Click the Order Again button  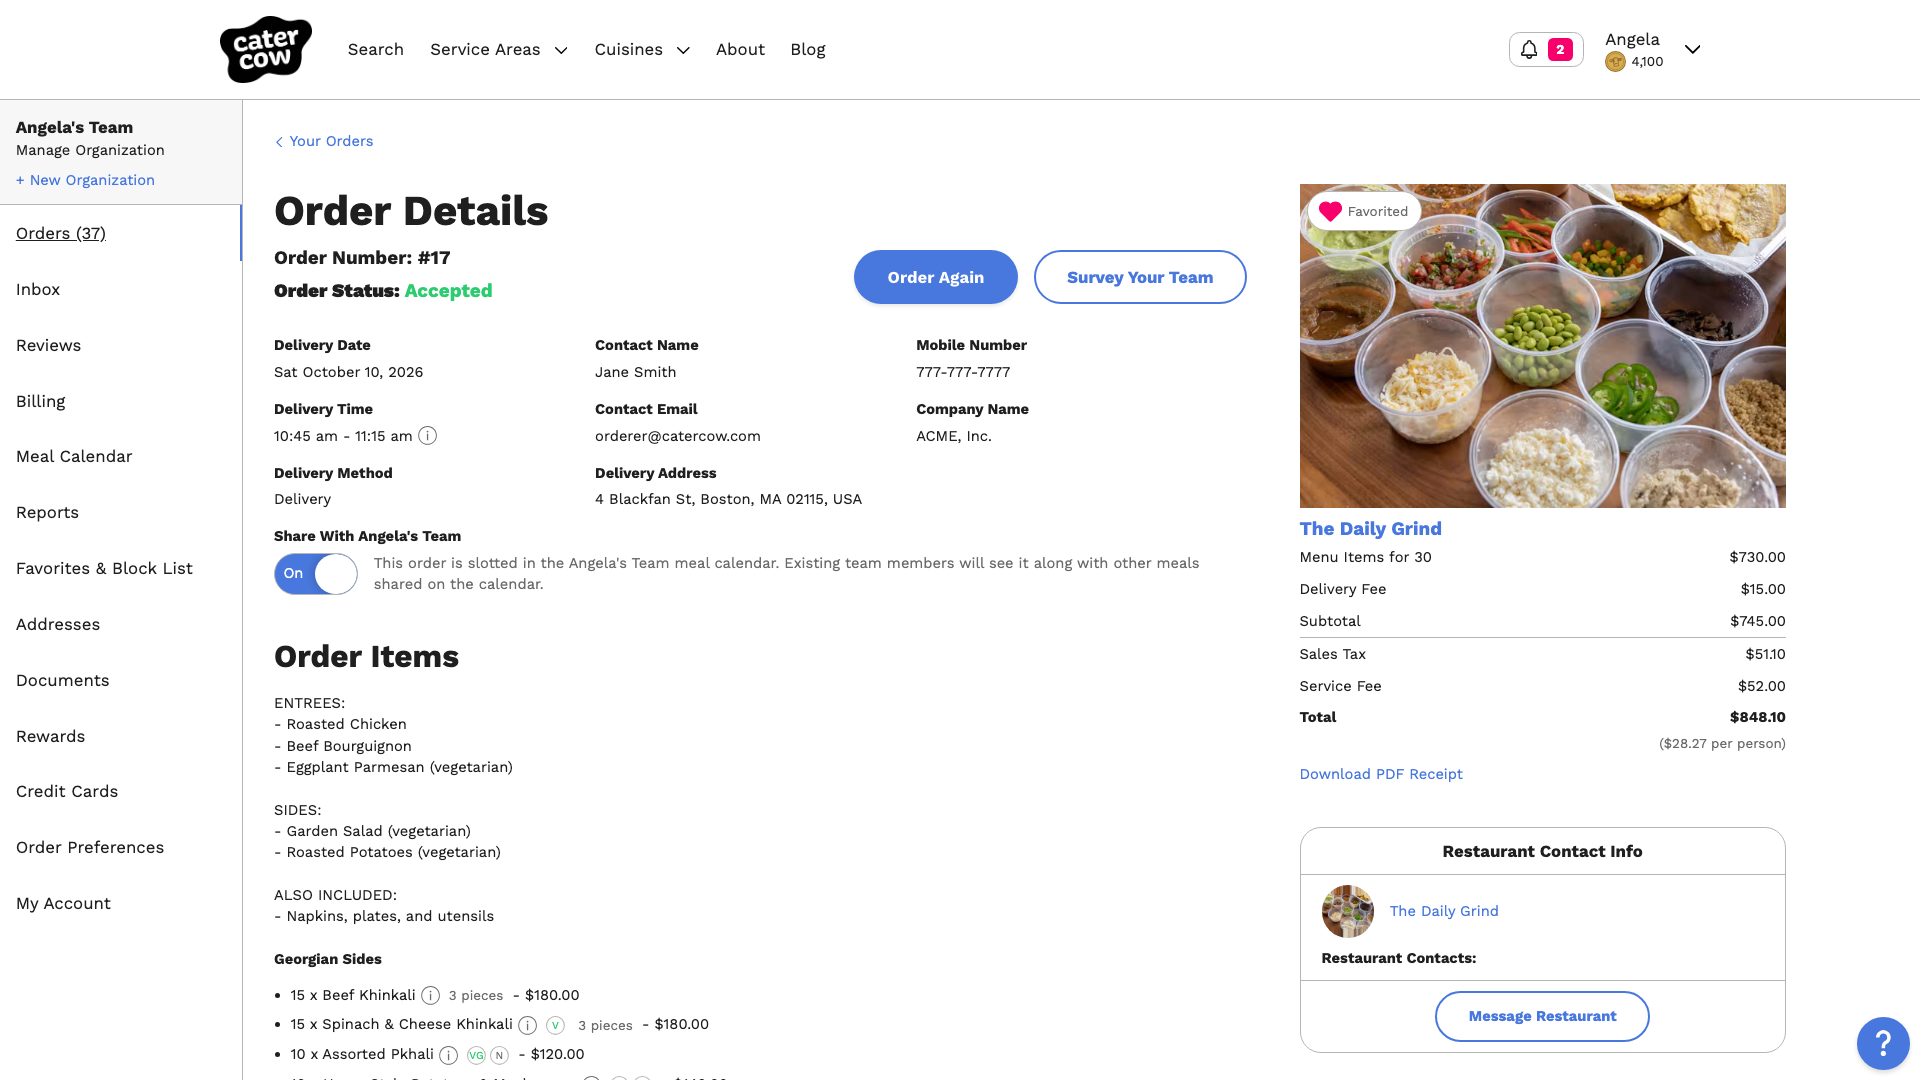(x=936, y=277)
